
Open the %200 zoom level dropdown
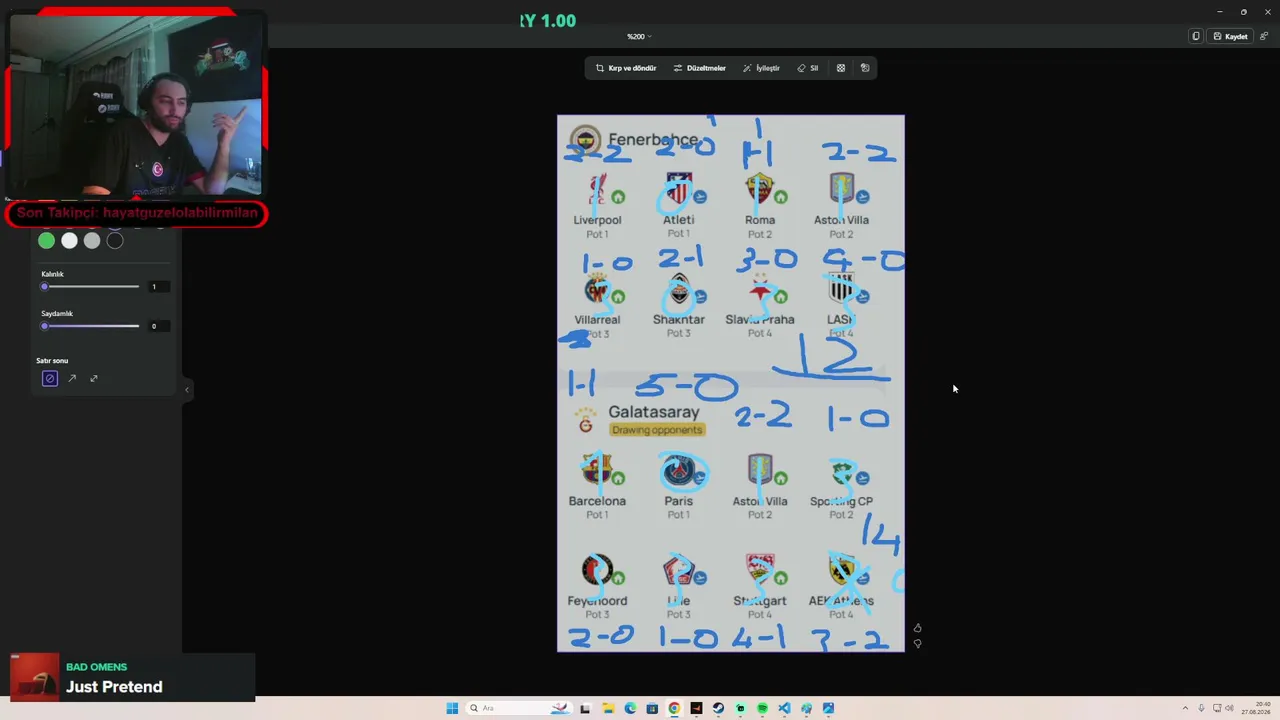[x=639, y=37]
